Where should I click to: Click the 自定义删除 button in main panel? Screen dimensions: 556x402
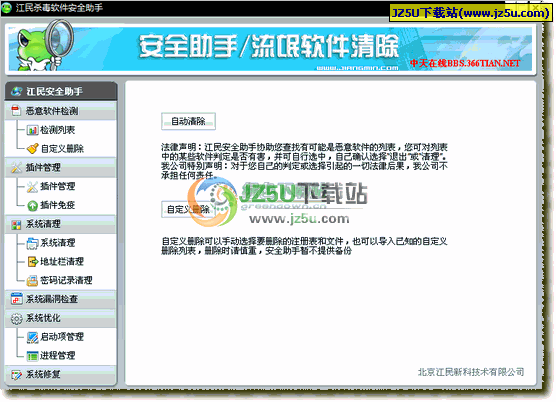coord(188,210)
